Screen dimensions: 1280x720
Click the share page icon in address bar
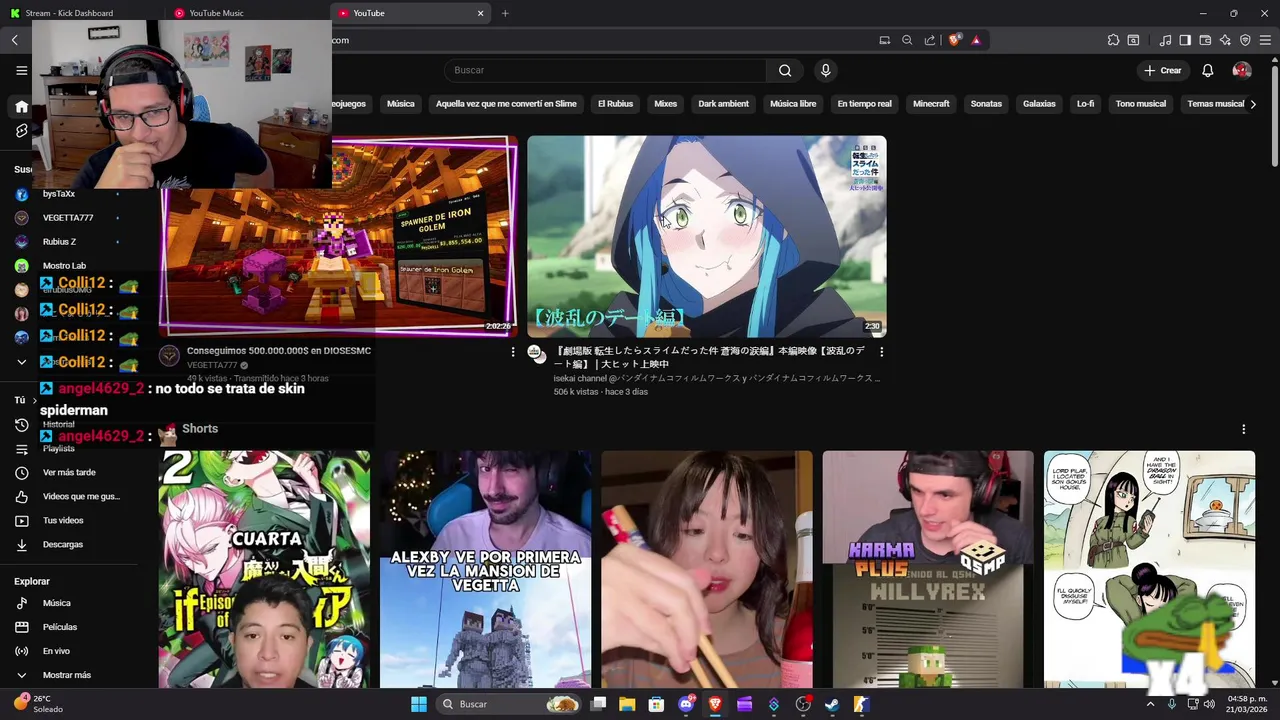tap(929, 40)
